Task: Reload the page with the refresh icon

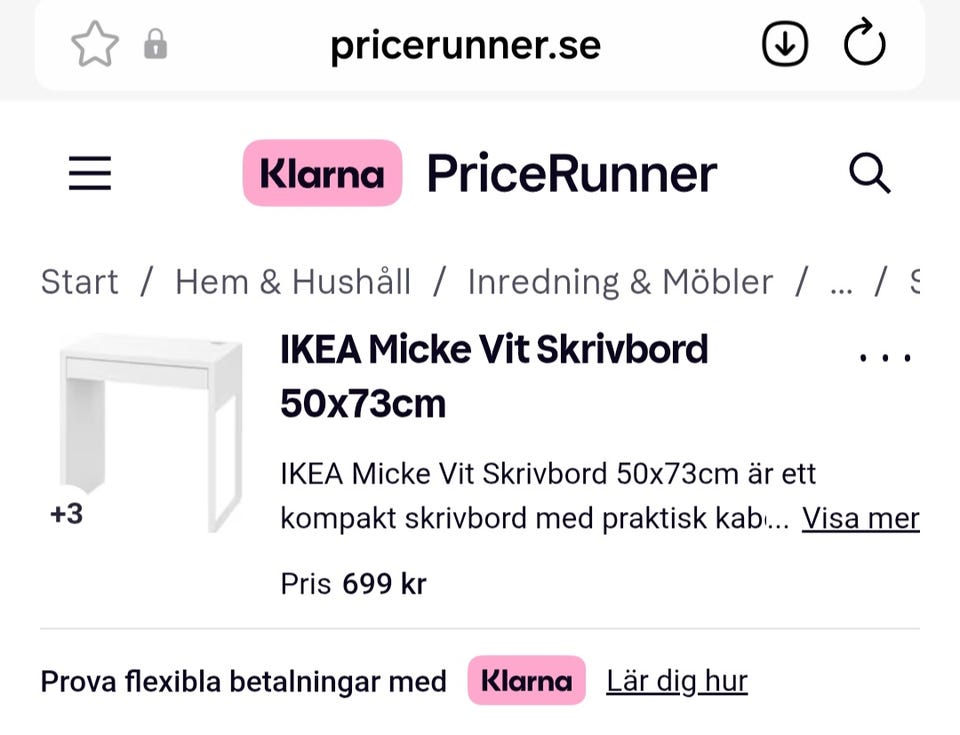Action: click(864, 43)
